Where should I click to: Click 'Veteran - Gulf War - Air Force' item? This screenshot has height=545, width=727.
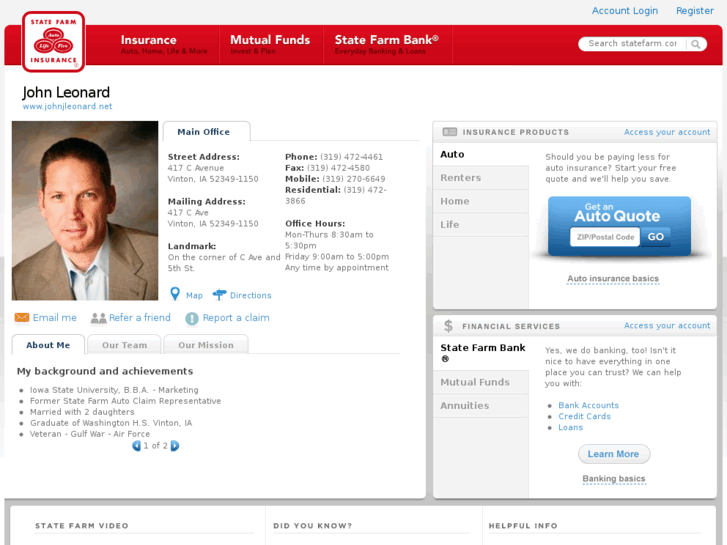90,434
